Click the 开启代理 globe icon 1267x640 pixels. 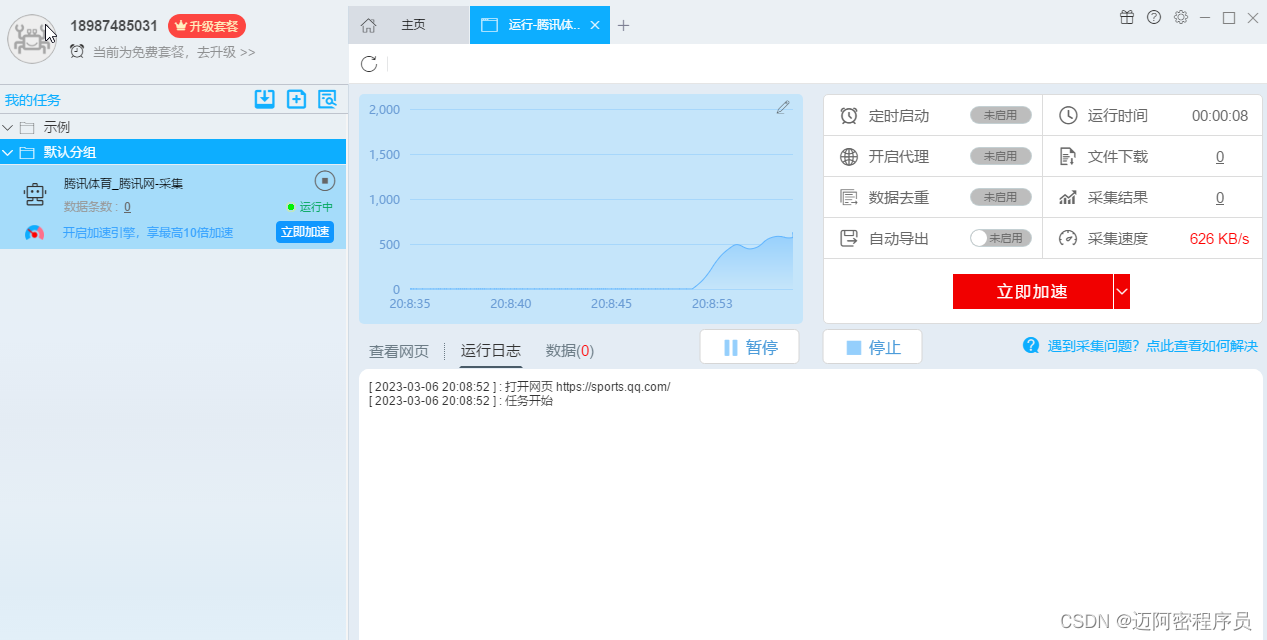click(x=849, y=156)
